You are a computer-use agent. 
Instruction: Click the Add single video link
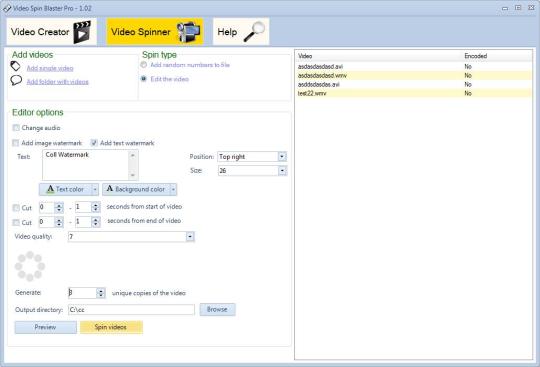(50, 68)
